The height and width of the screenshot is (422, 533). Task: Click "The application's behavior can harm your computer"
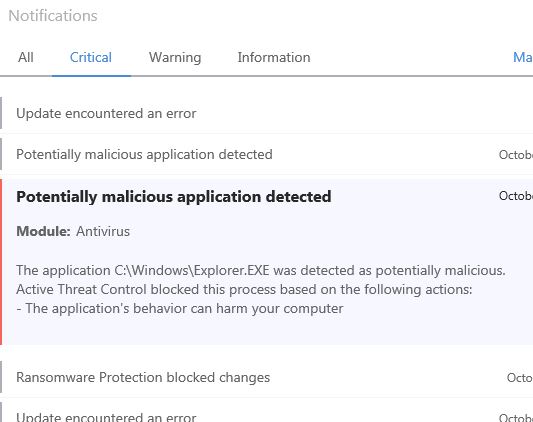180,308
